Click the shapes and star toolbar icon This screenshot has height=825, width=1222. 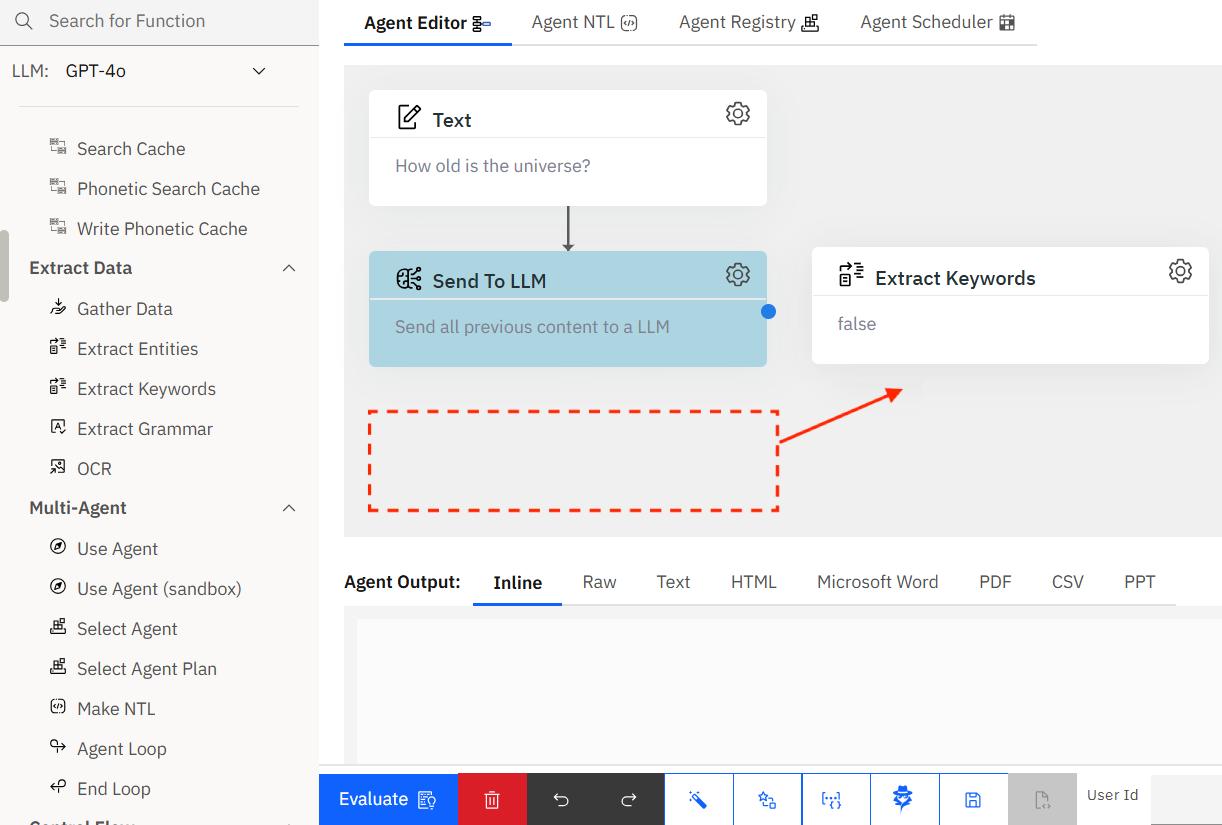tap(767, 799)
